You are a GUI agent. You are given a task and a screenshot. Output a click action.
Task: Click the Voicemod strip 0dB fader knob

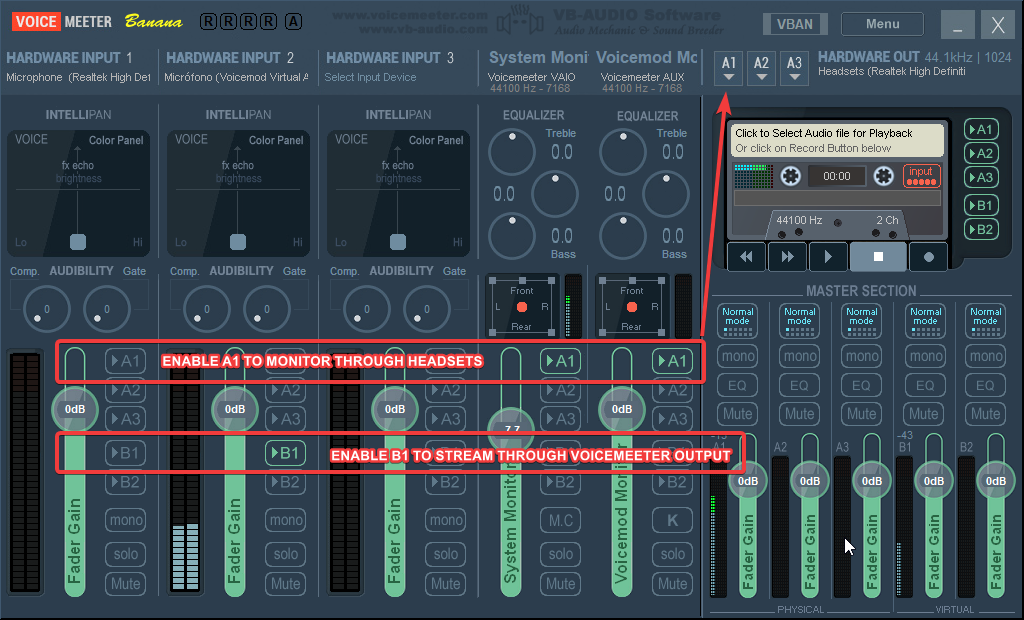pos(622,409)
